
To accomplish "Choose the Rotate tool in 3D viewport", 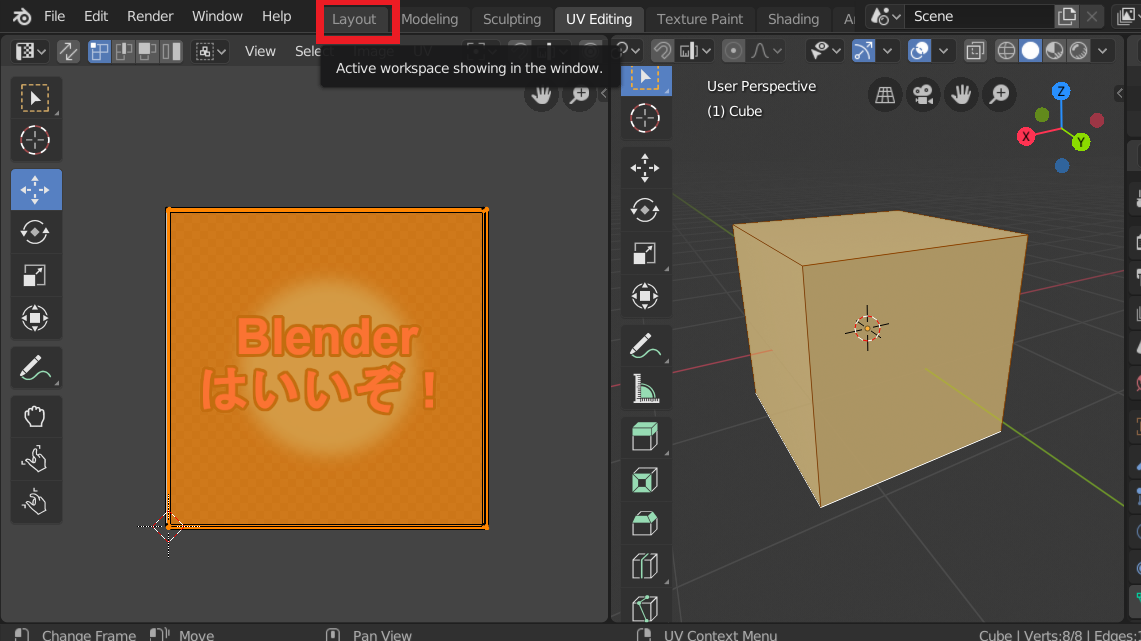I will pos(645,210).
